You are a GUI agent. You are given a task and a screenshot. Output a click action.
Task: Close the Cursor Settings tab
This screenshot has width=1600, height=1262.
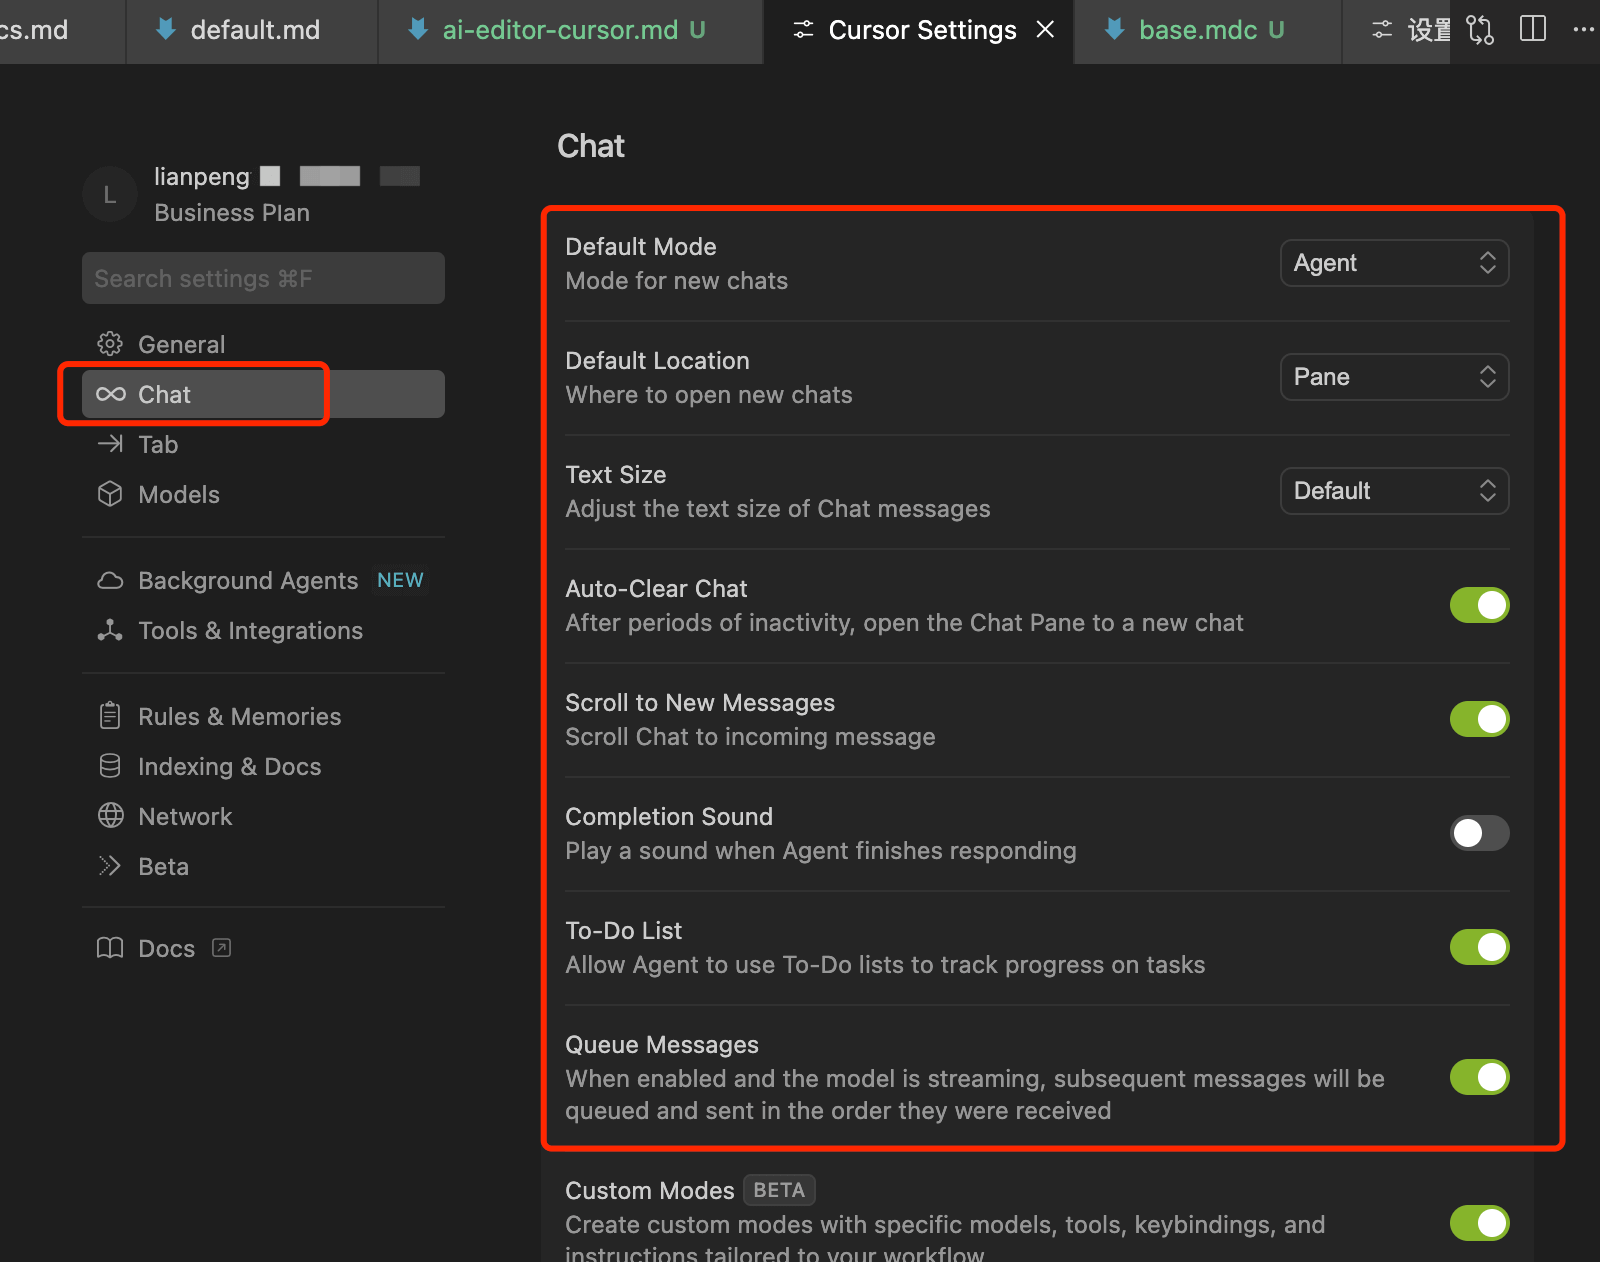1045,30
